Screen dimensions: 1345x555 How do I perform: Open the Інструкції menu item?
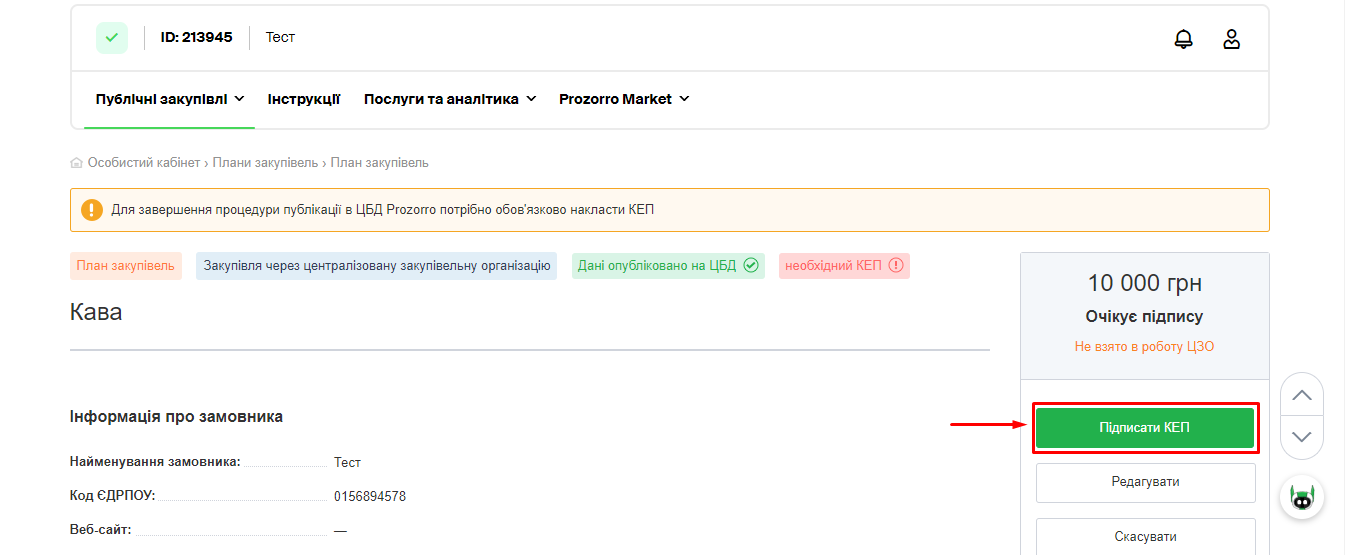(304, 99)
